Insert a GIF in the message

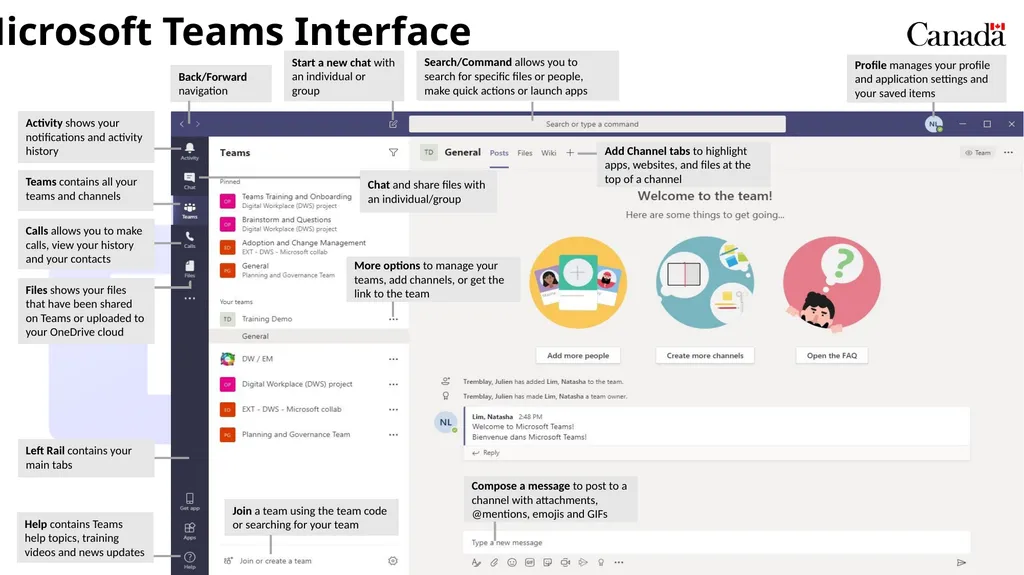pos(530,562)
